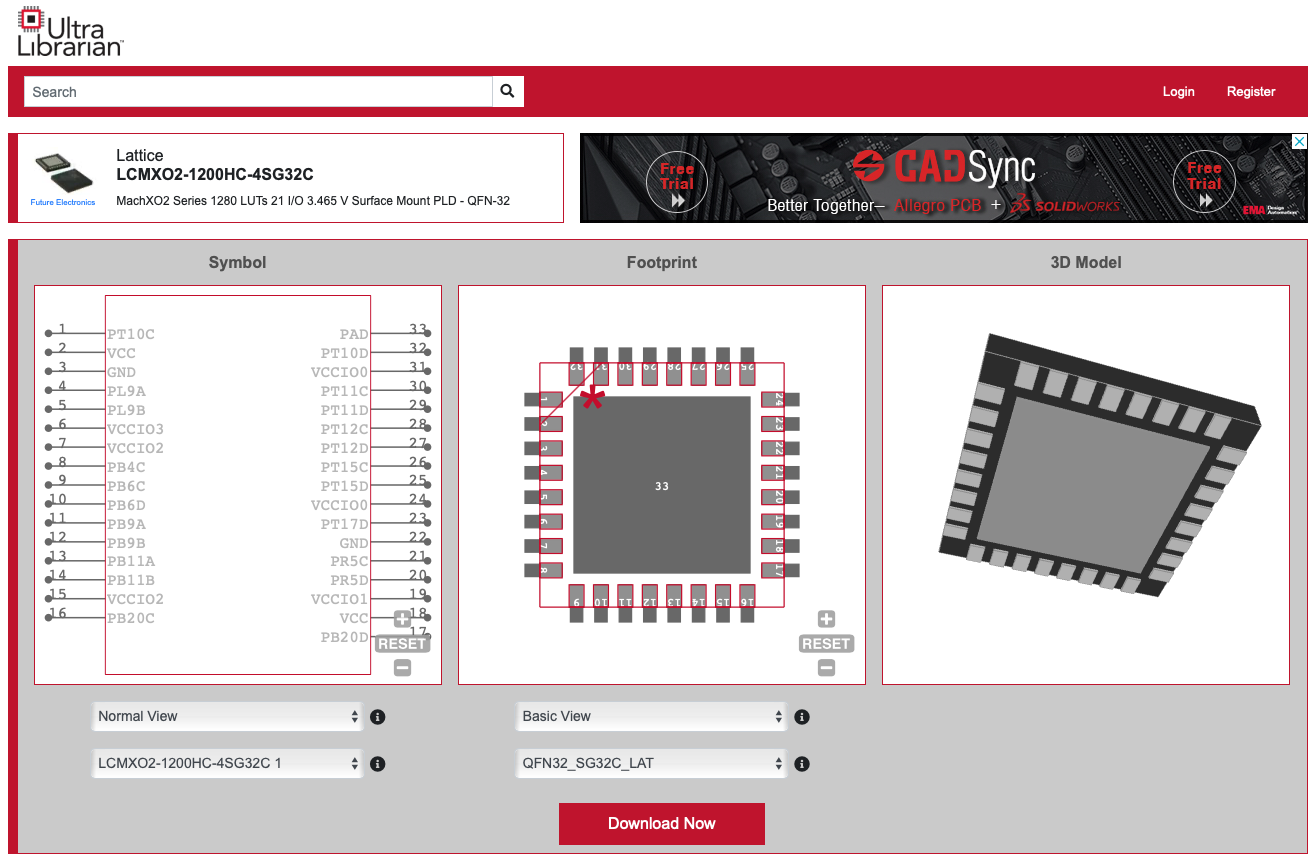The width and height of the screenshot is (1313, 860).
Task: Close the ad using its corner X icon
Action: point(1299,141)
